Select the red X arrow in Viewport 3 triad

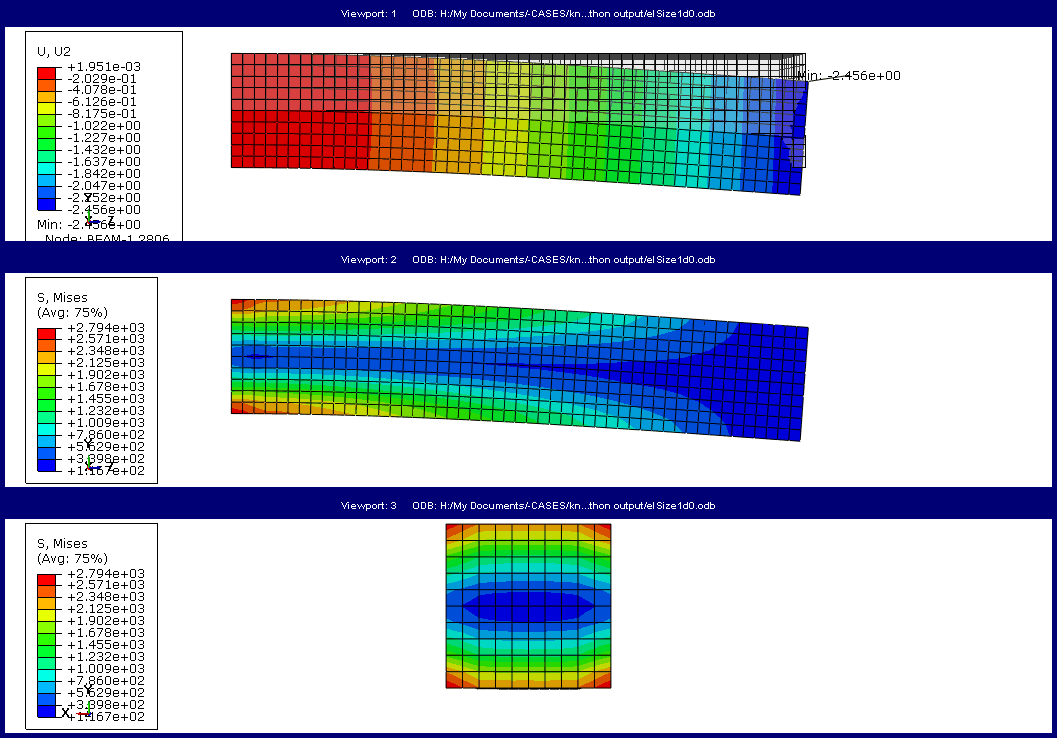83,713
